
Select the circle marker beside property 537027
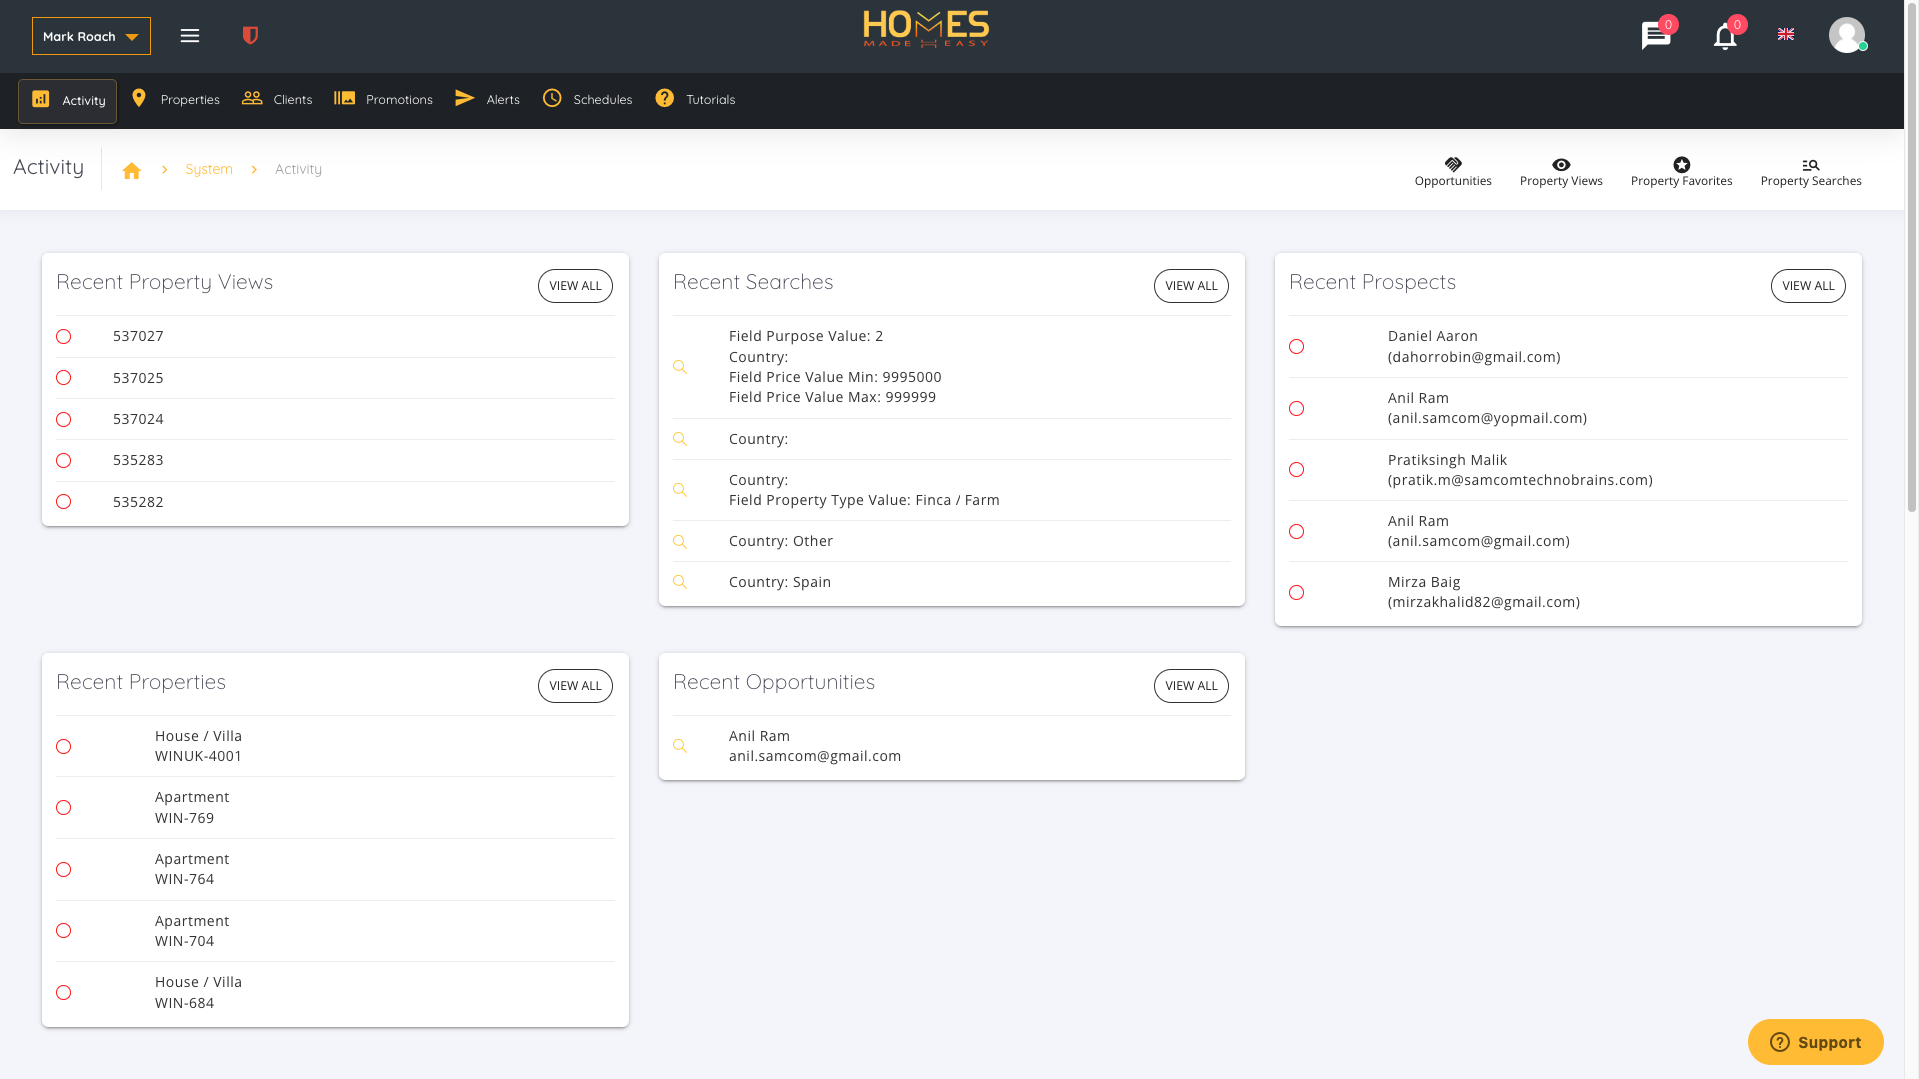[x=64, y=337]
